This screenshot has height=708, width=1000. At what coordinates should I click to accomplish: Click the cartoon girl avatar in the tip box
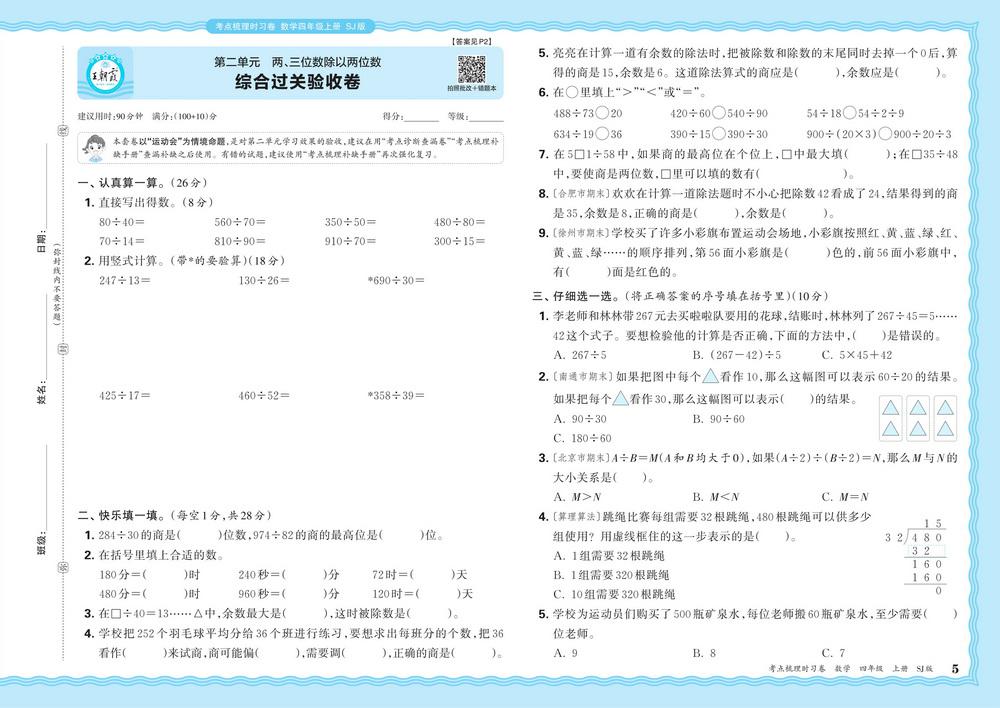coord(94,148)
